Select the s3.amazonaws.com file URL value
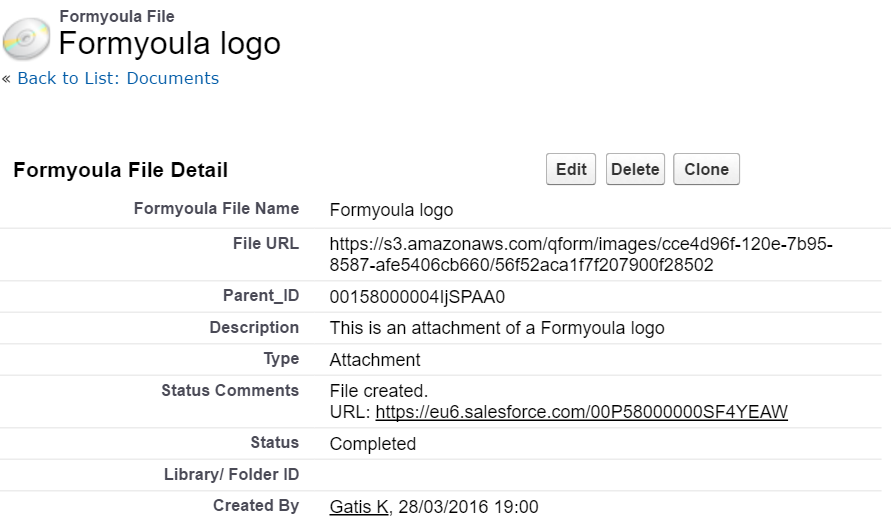Viewport: 891px width, 522px height. tap(581, 254)
